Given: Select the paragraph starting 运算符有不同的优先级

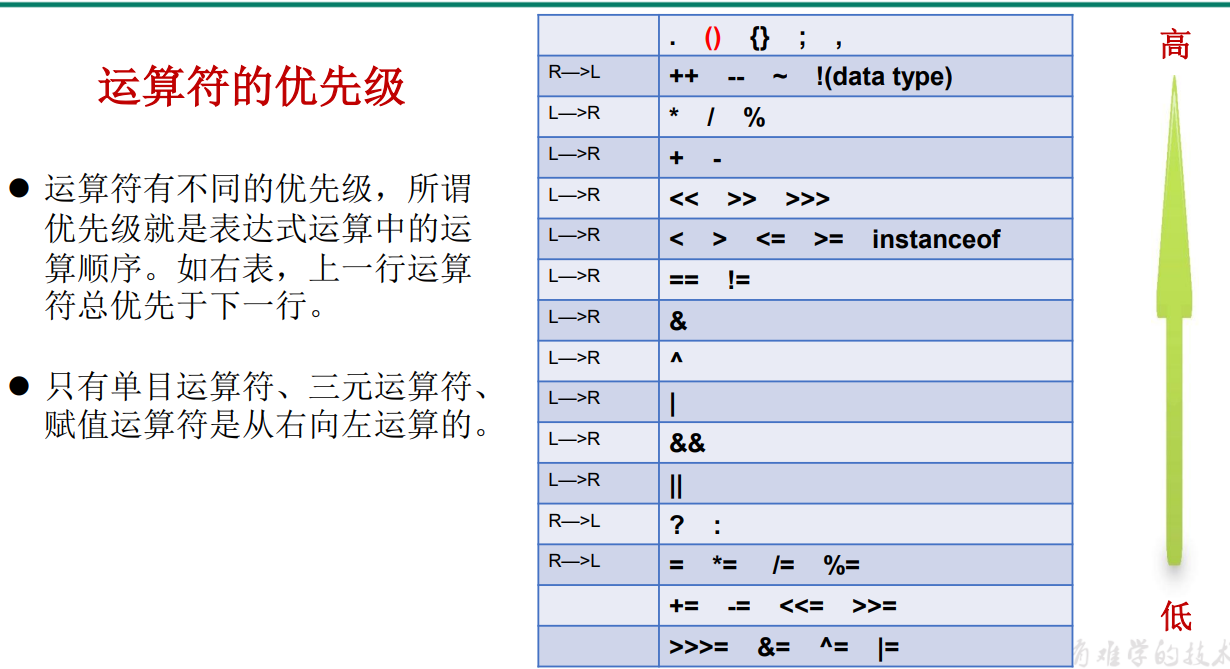Looking at the screenshot, I should point(258,247).
